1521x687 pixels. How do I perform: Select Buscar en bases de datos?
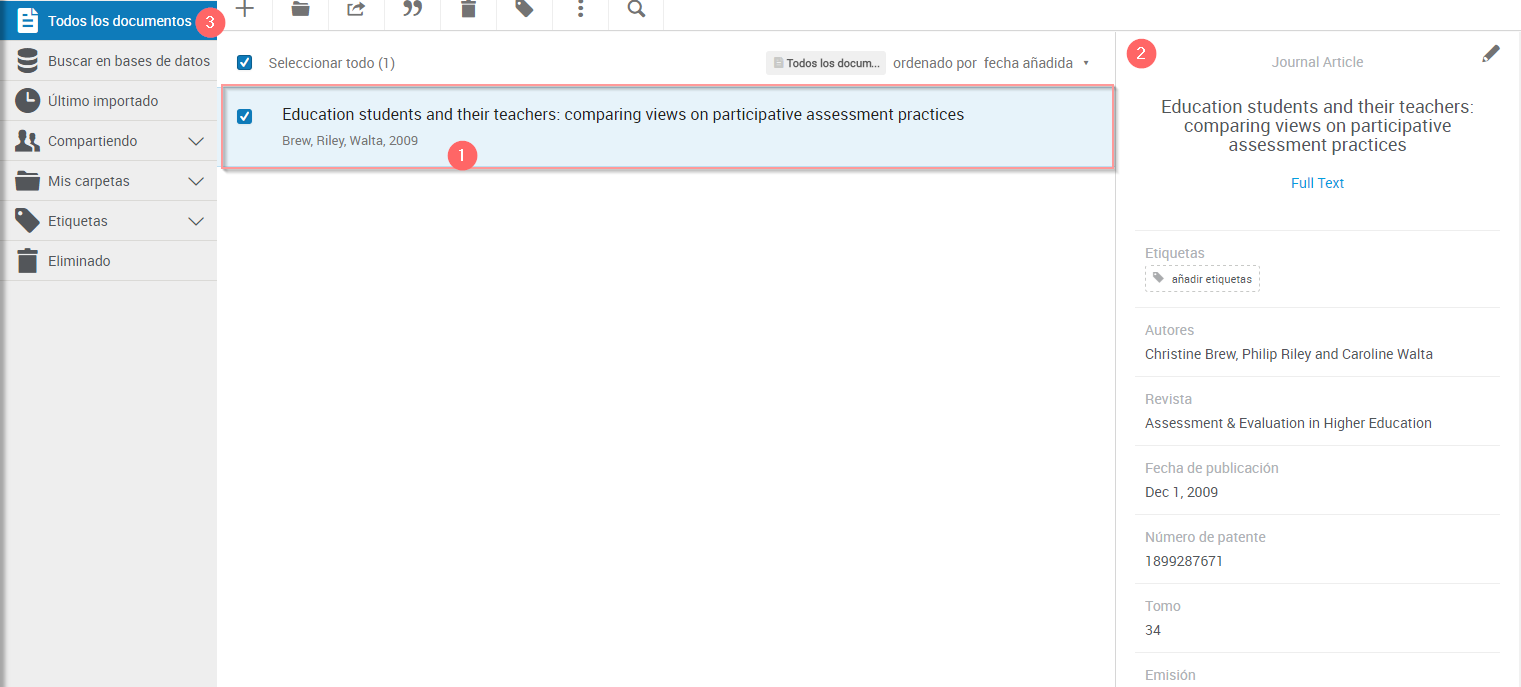pos(128,61)
